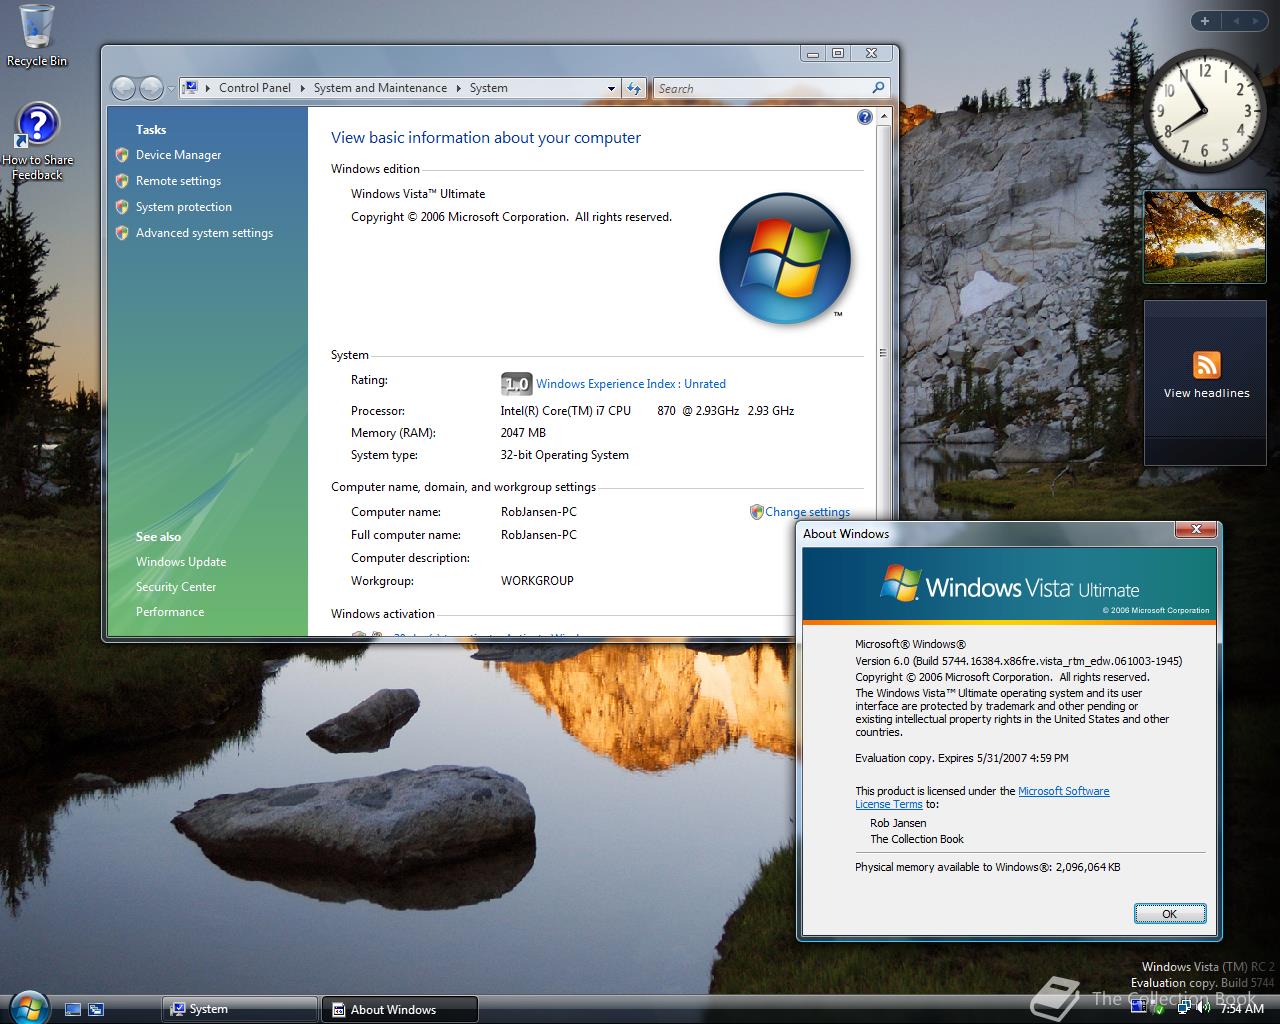1280x1024 pixels.
Task: Expand arrow after Control Panel breadcrumb
Action: pos(303,88)
